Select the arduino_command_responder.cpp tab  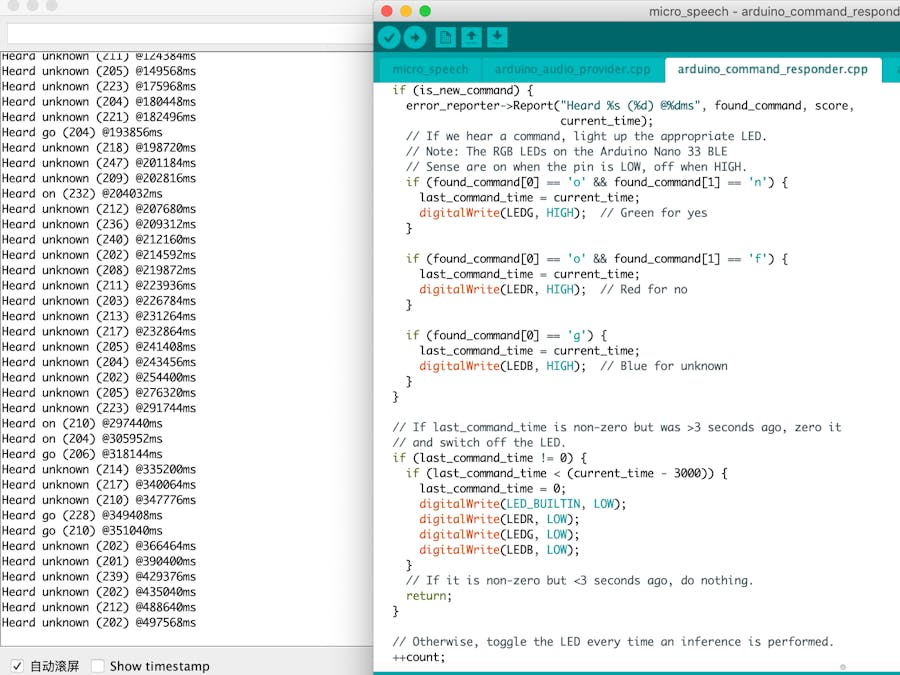coord(772,69)
